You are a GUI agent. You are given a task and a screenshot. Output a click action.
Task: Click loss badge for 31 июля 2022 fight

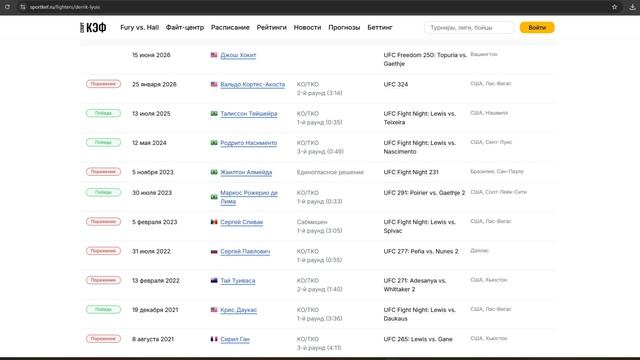(103, 251)
